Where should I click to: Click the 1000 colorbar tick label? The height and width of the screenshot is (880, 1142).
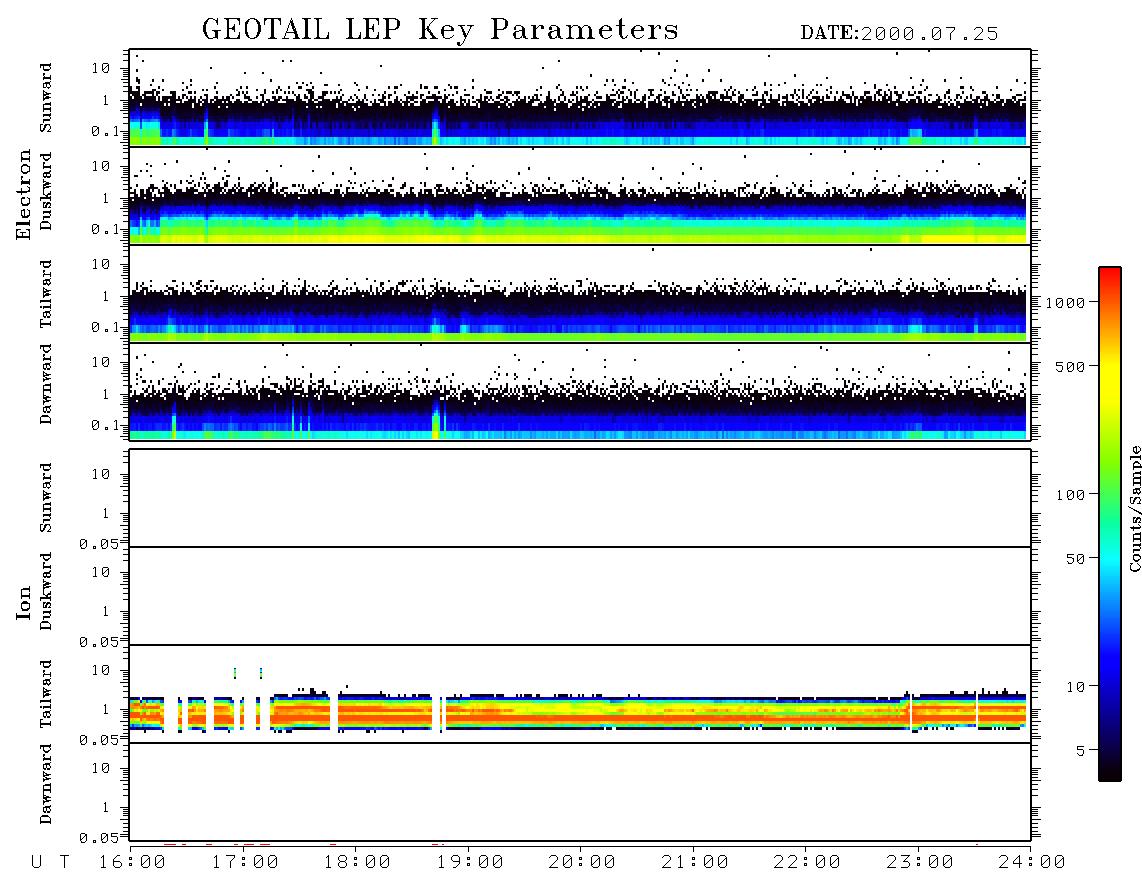[x=1064, y=302]
